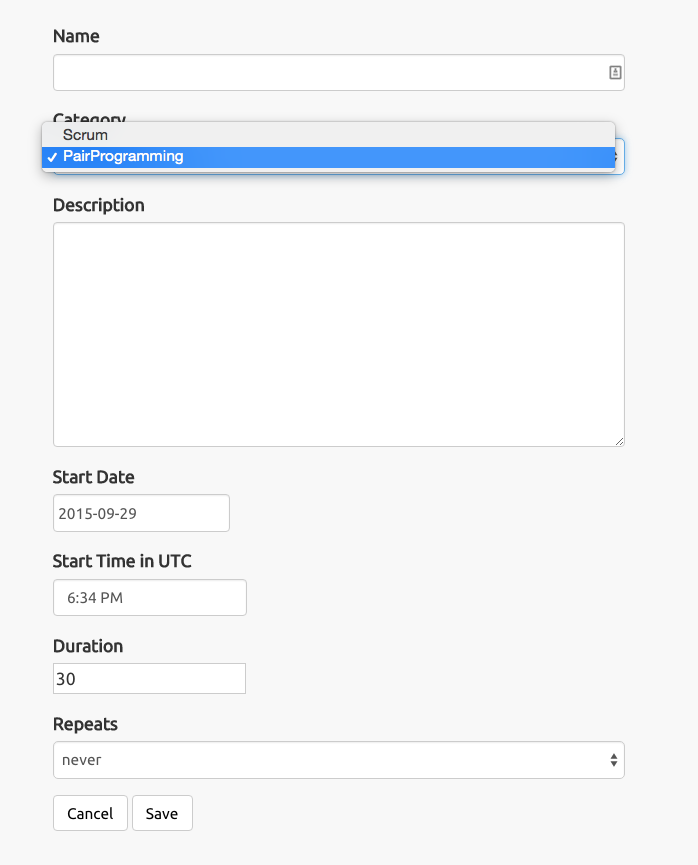The width and height of the screenshot is (698, 865).
Task: Open the Start Date field showing 2015-09-29
Action: coord(141,513)
